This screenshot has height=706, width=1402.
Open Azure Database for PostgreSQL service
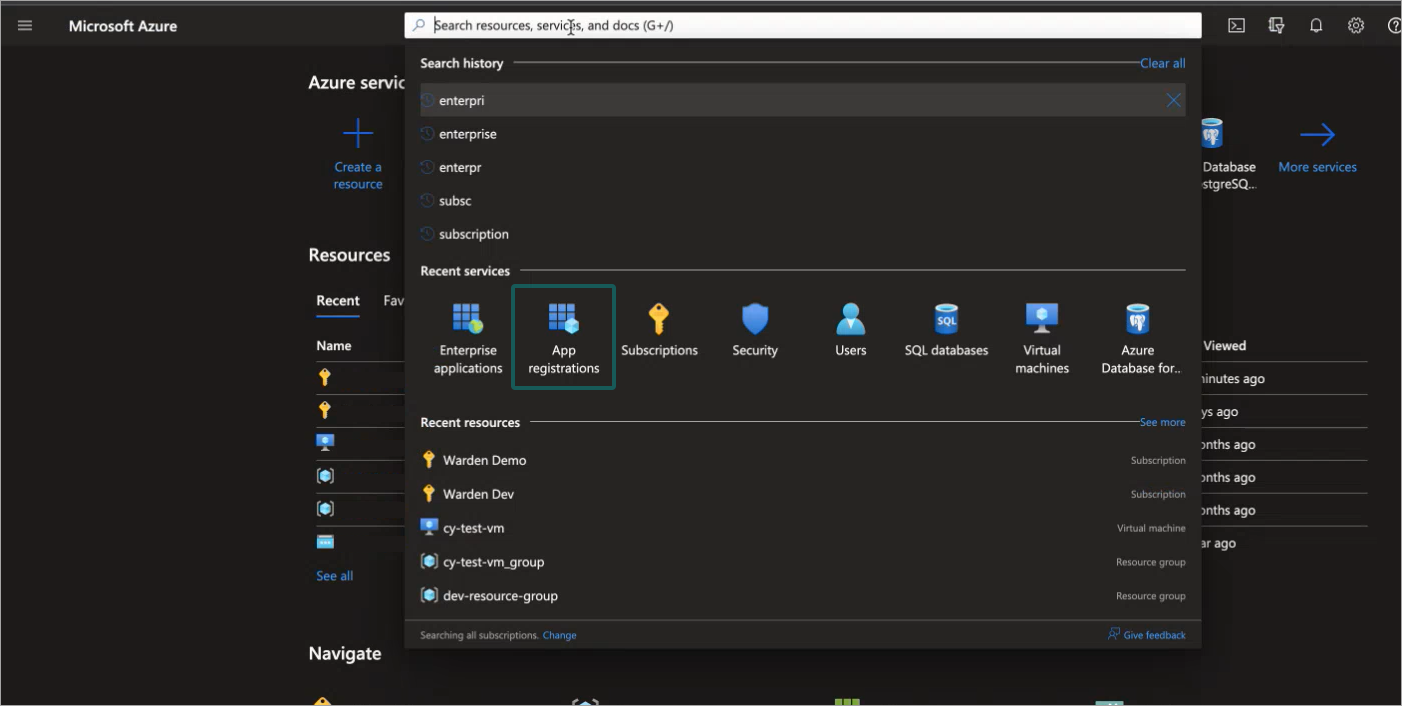pos(1137,330)
